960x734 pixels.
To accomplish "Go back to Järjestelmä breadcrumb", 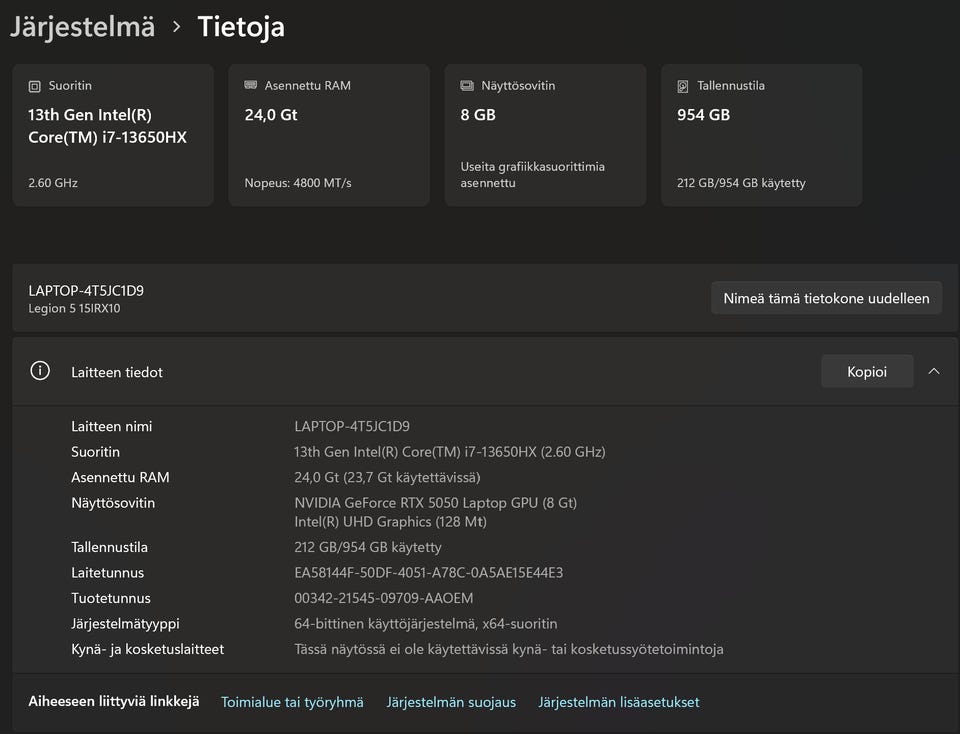I will click(x=83, y=27).
